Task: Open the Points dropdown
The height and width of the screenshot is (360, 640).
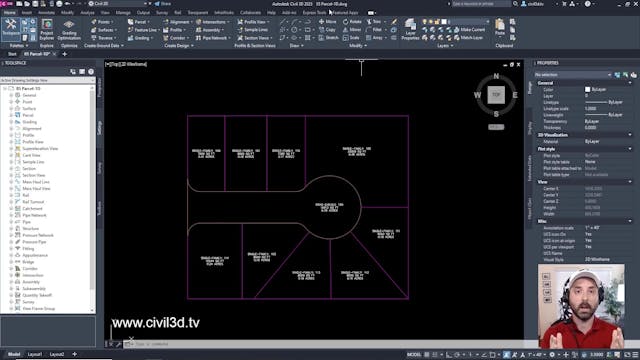Action: pos(102,22)
